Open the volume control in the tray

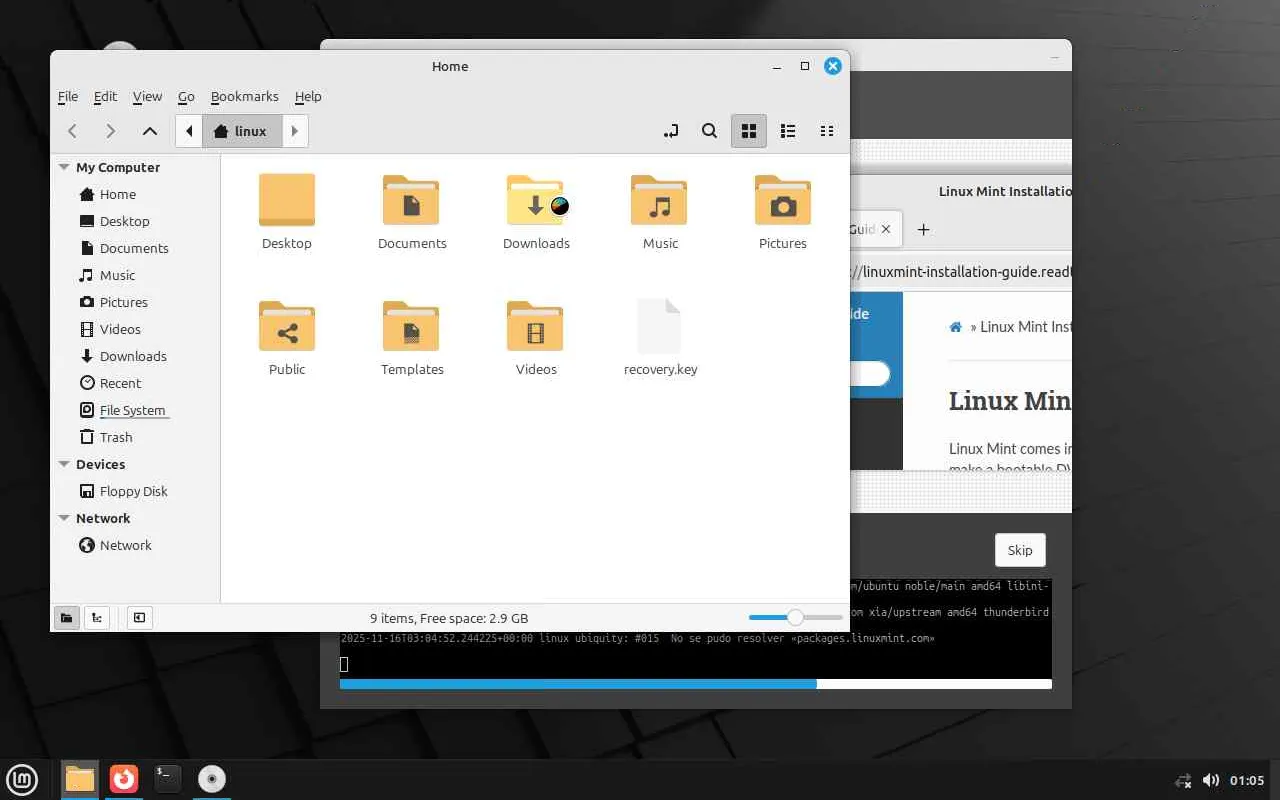tap(1211, 780)
